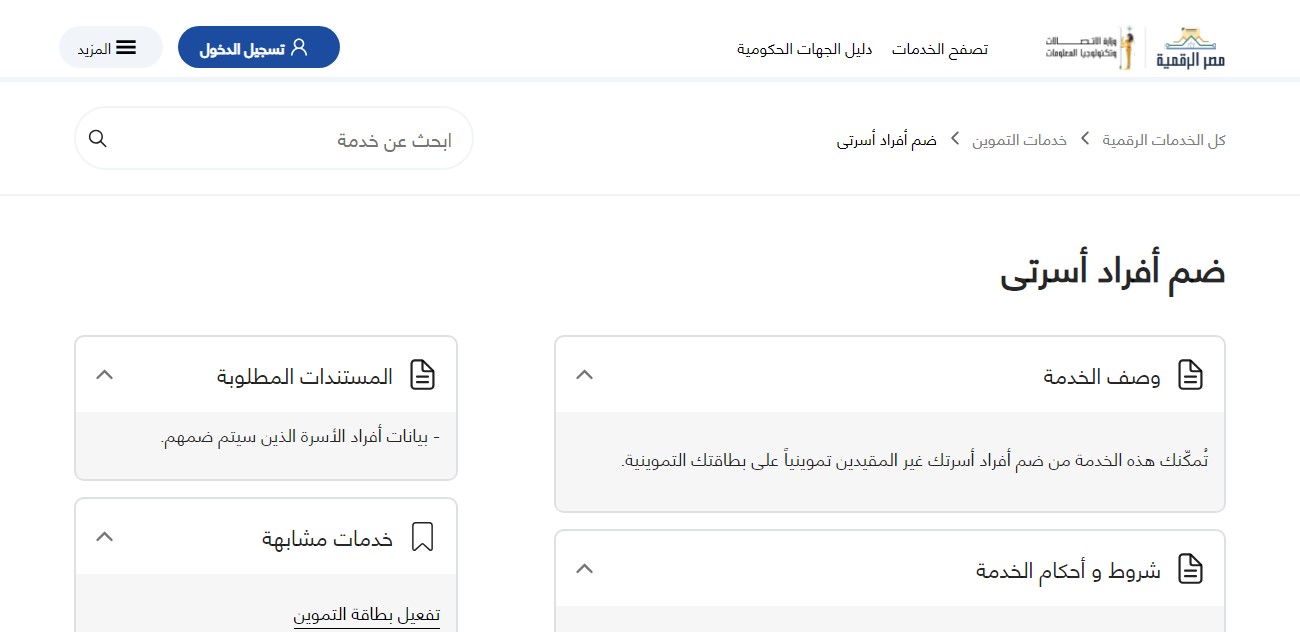
Task: Open دليل الجهات الحكومية in the top menu
Action: coord(804,49)
